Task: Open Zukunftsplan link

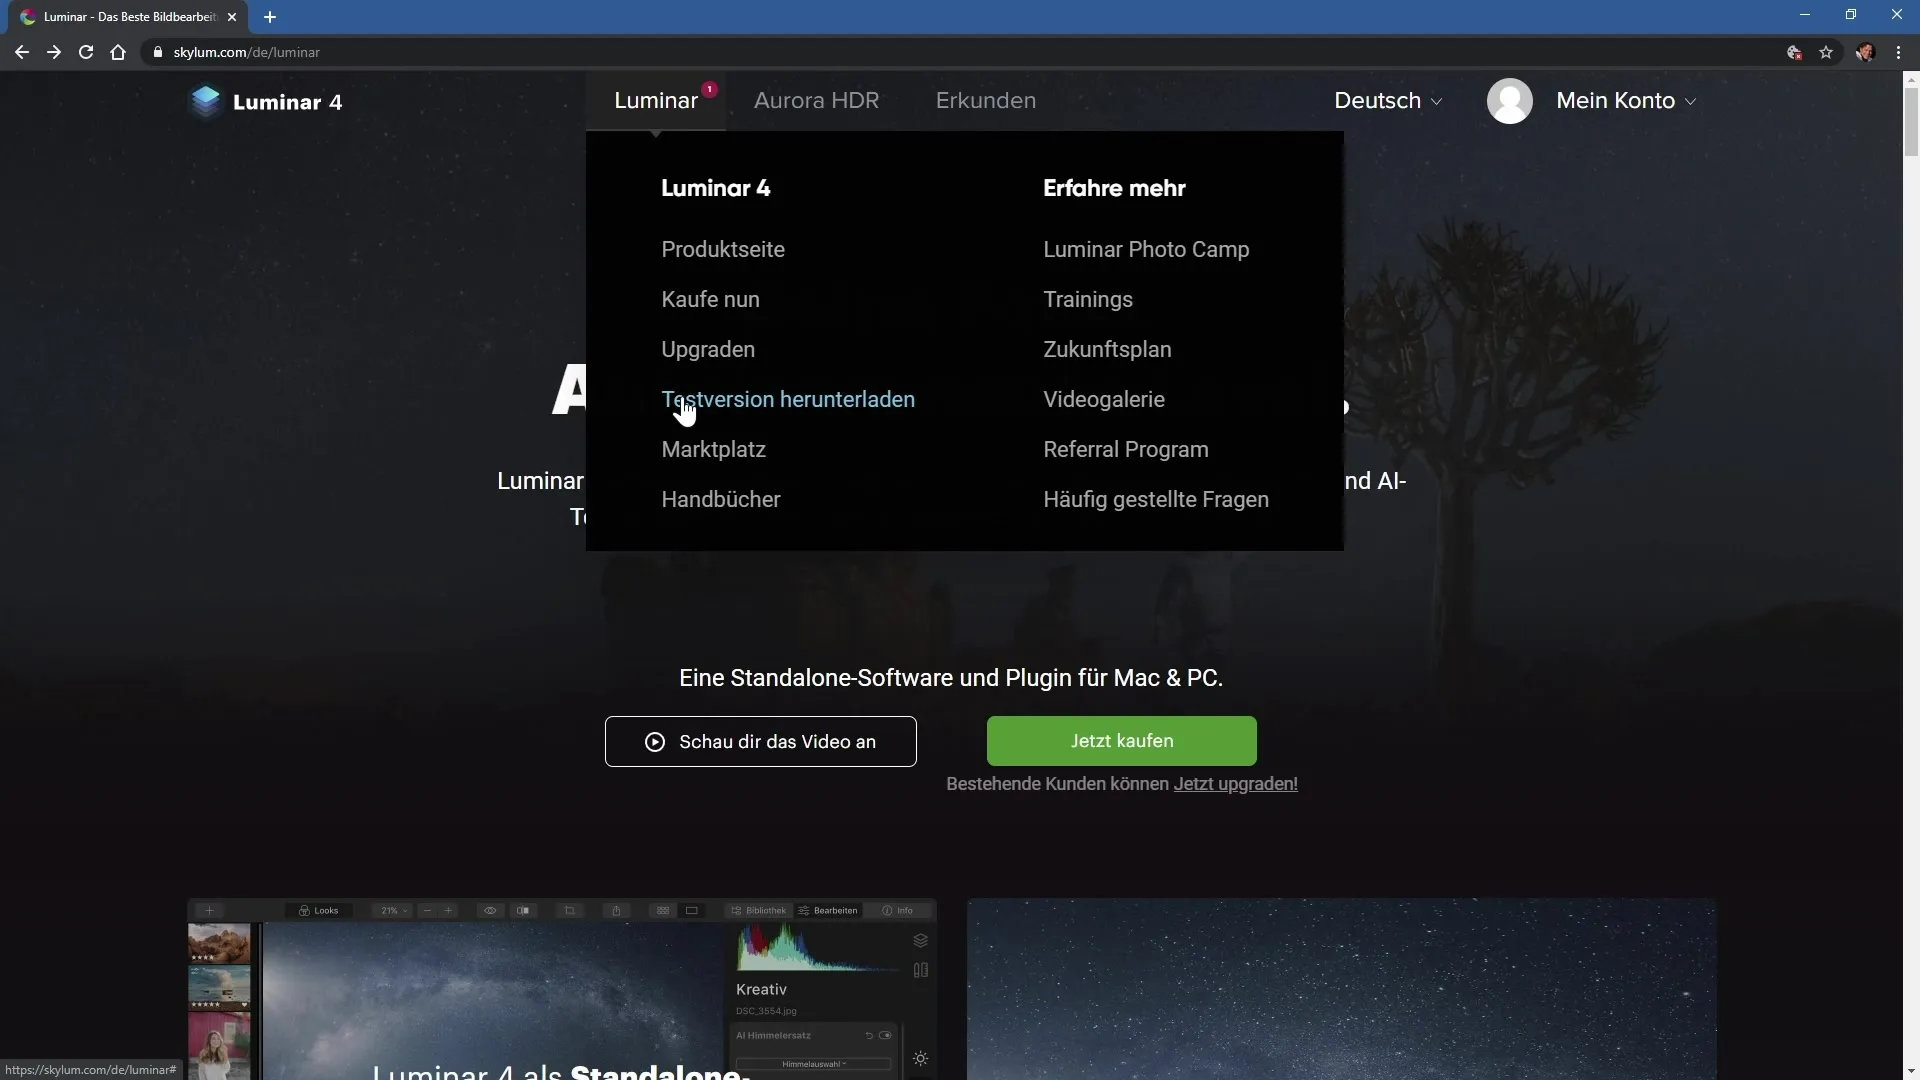Action: coord(1107,350)
